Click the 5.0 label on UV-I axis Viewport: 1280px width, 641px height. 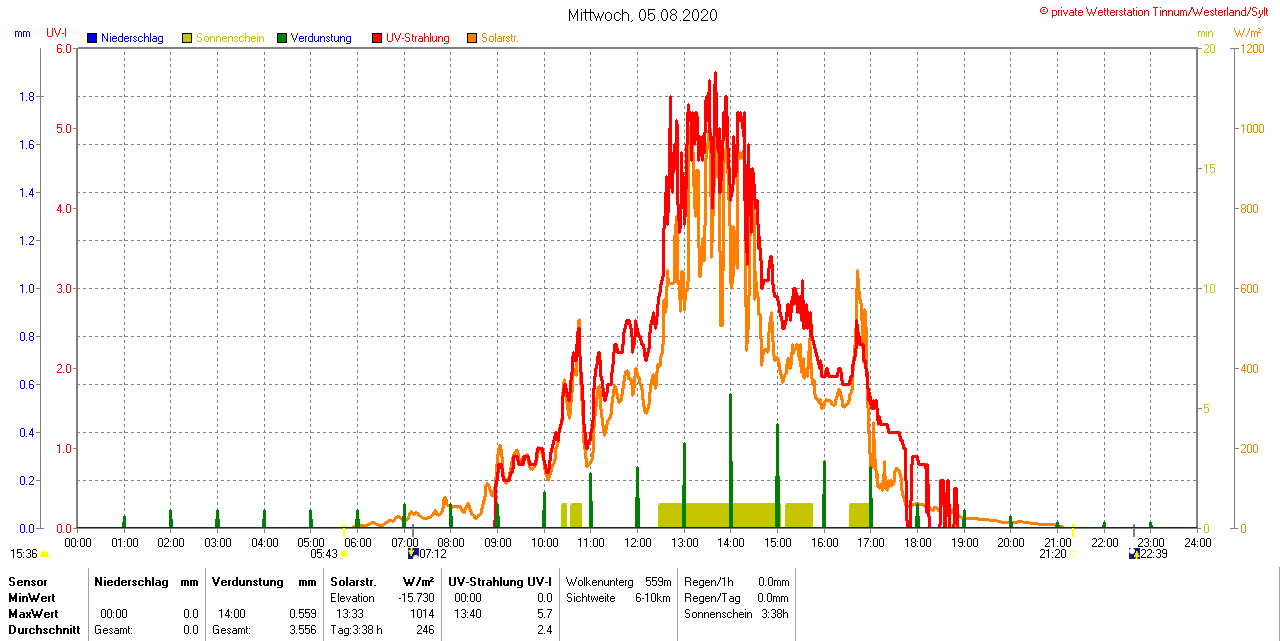tap(64, 128)
